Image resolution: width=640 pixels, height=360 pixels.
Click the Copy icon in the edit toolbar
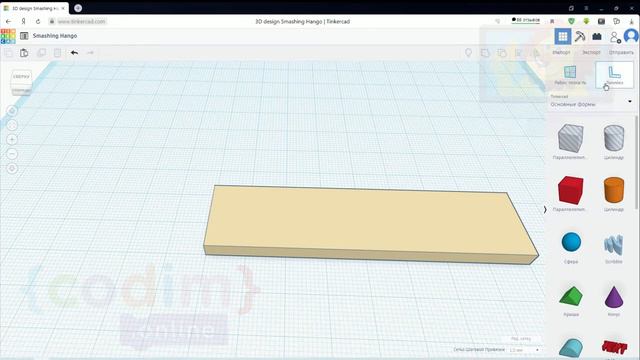(x=8, y=53)
